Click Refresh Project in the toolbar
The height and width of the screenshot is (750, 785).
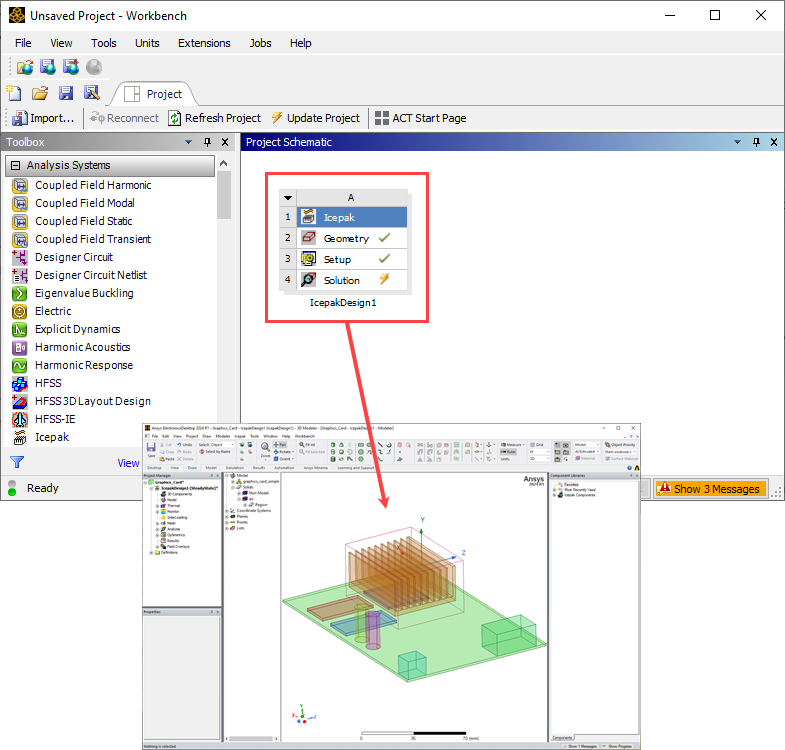[x=214, y=118]
